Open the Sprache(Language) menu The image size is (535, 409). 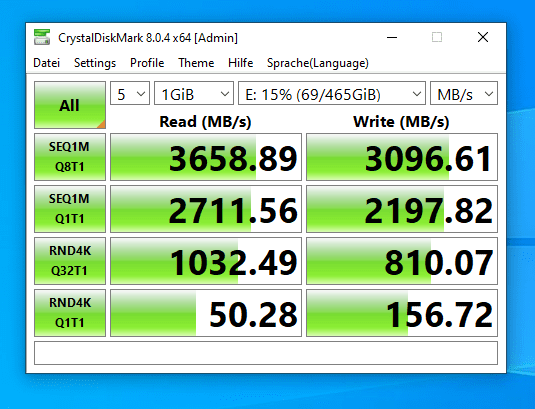pyautogui.click(x=318, y=63)
